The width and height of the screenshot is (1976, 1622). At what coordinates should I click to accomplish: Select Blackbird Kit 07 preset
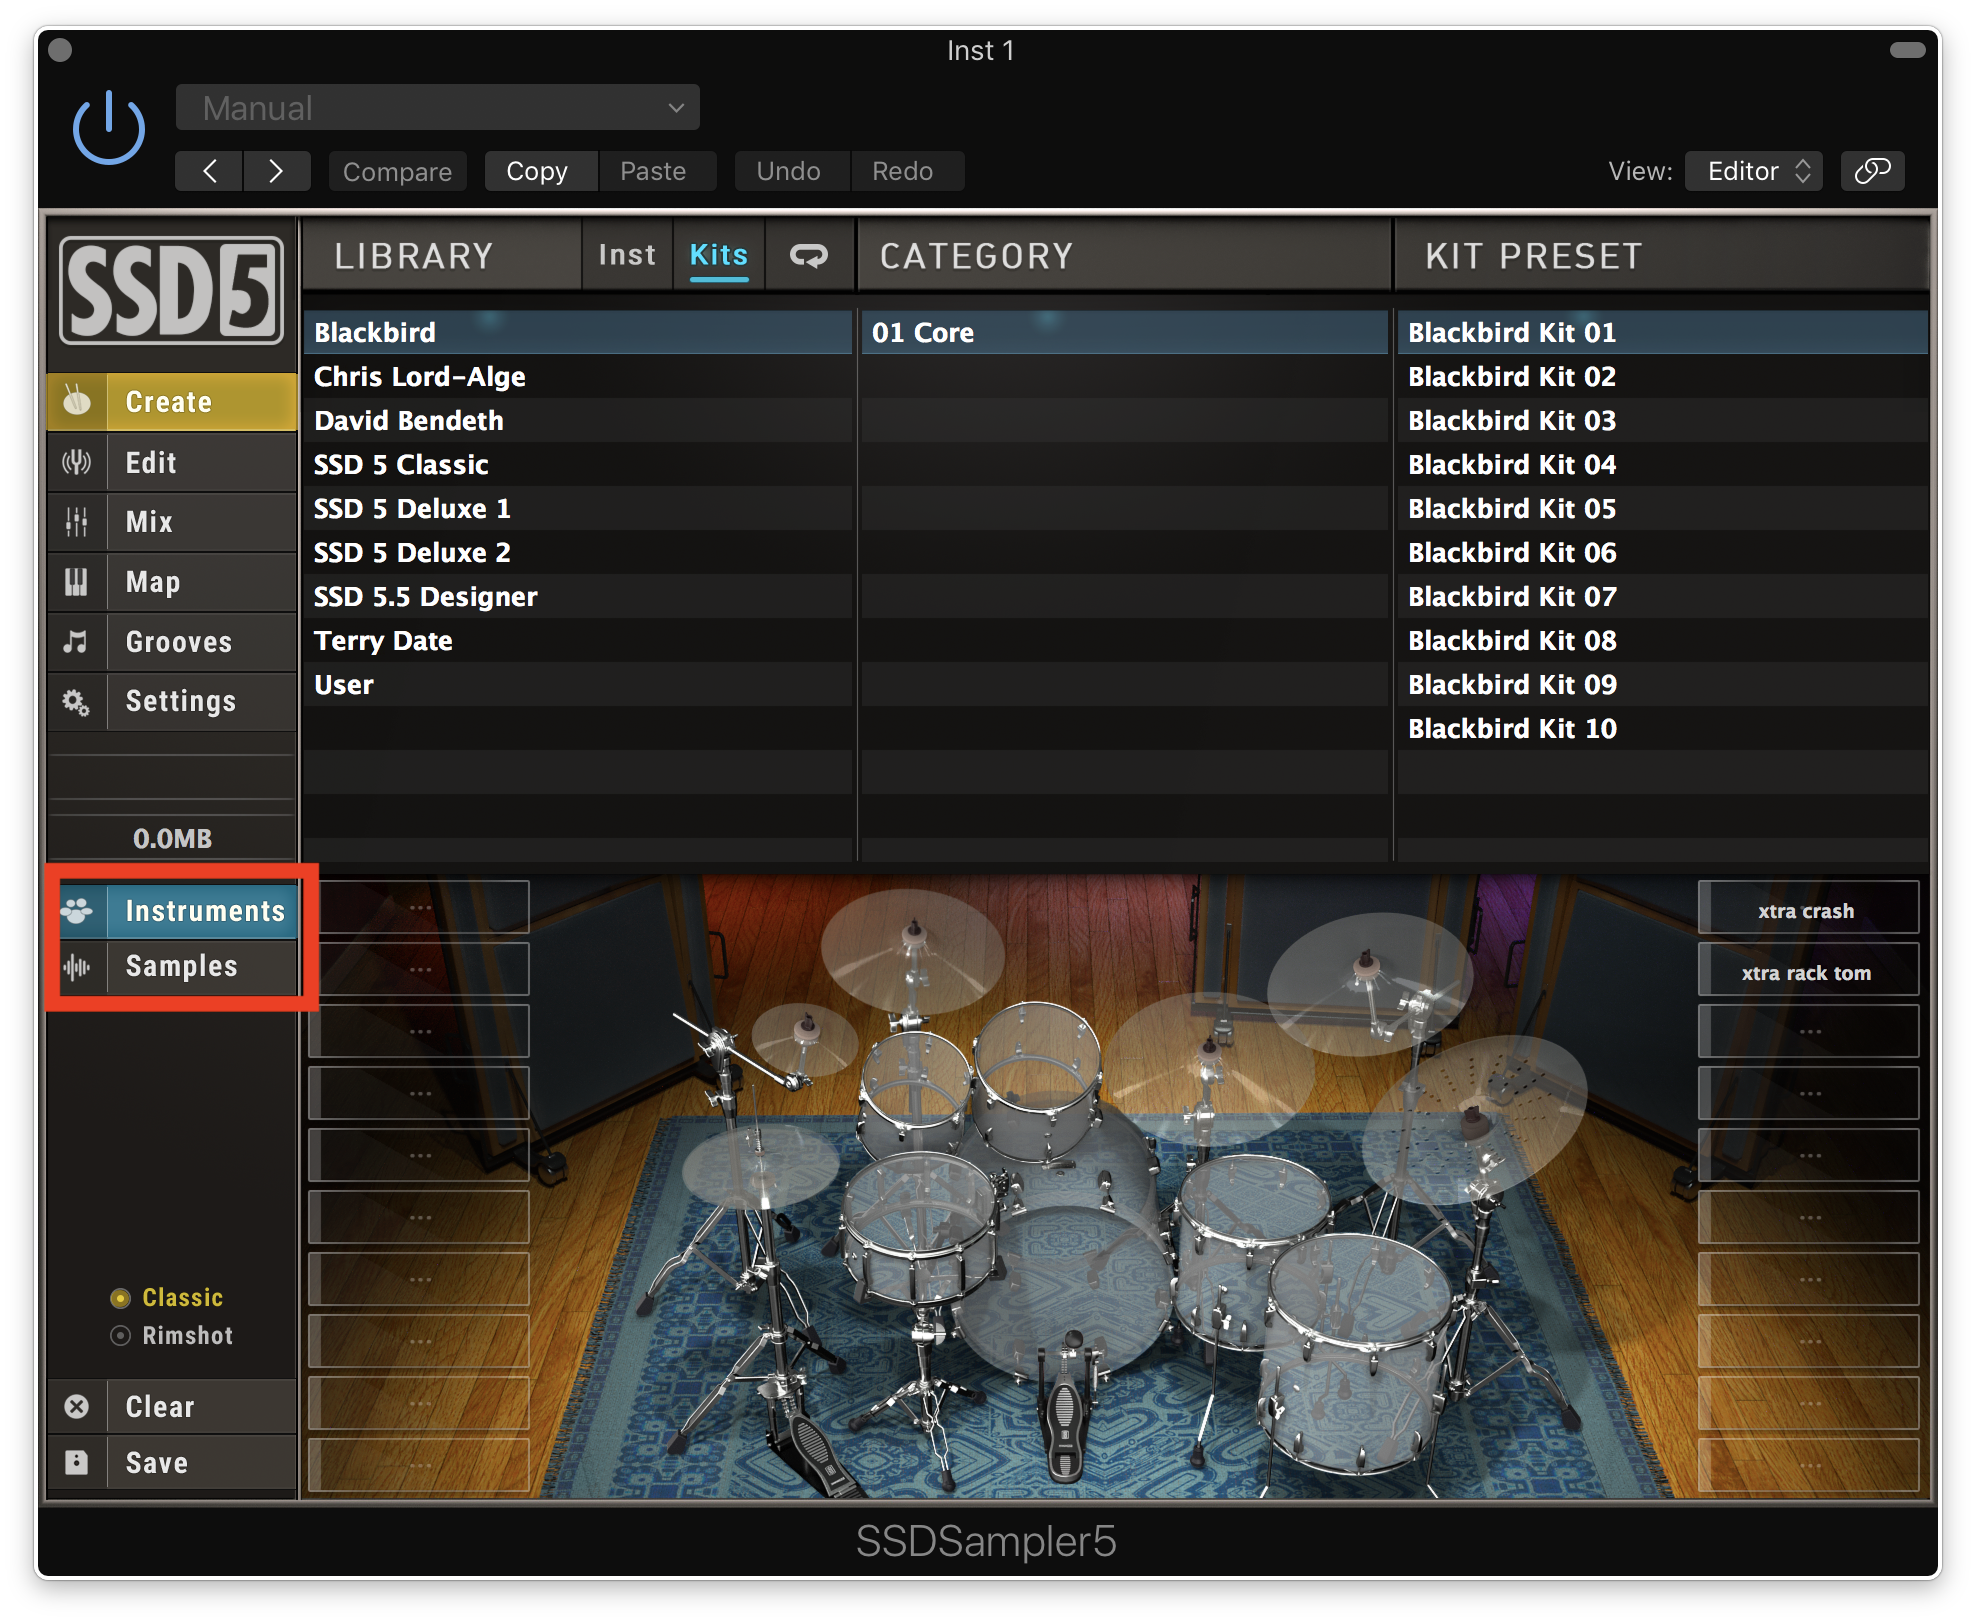click(1663, 596)
